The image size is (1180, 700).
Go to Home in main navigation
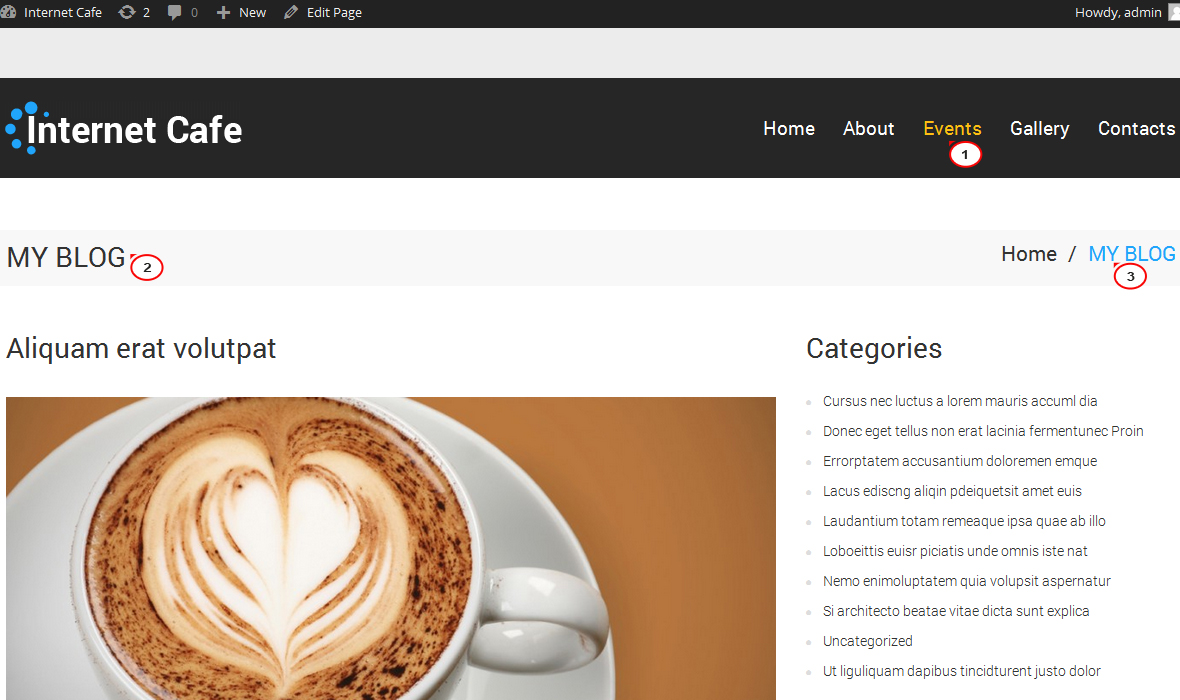click(x=789, y=129)
